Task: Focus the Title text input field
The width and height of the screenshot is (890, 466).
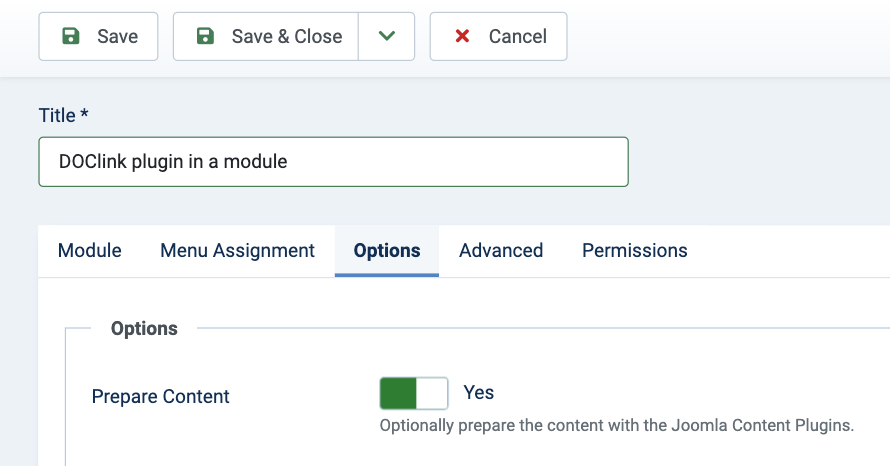Action: (x=333, y=162)
